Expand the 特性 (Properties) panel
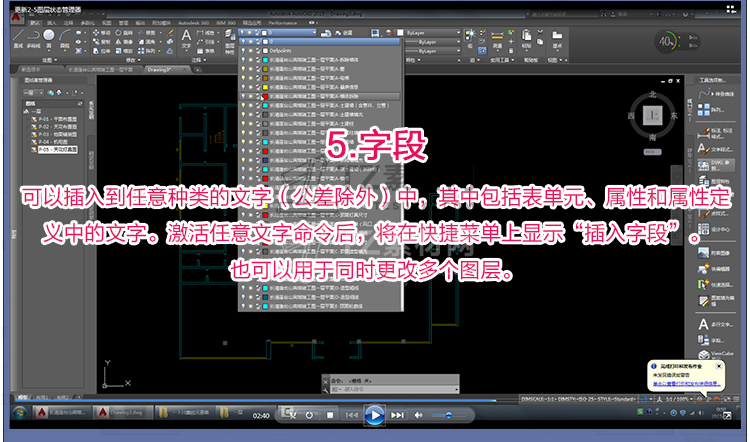The image size is (750, 442). point(411,60)
